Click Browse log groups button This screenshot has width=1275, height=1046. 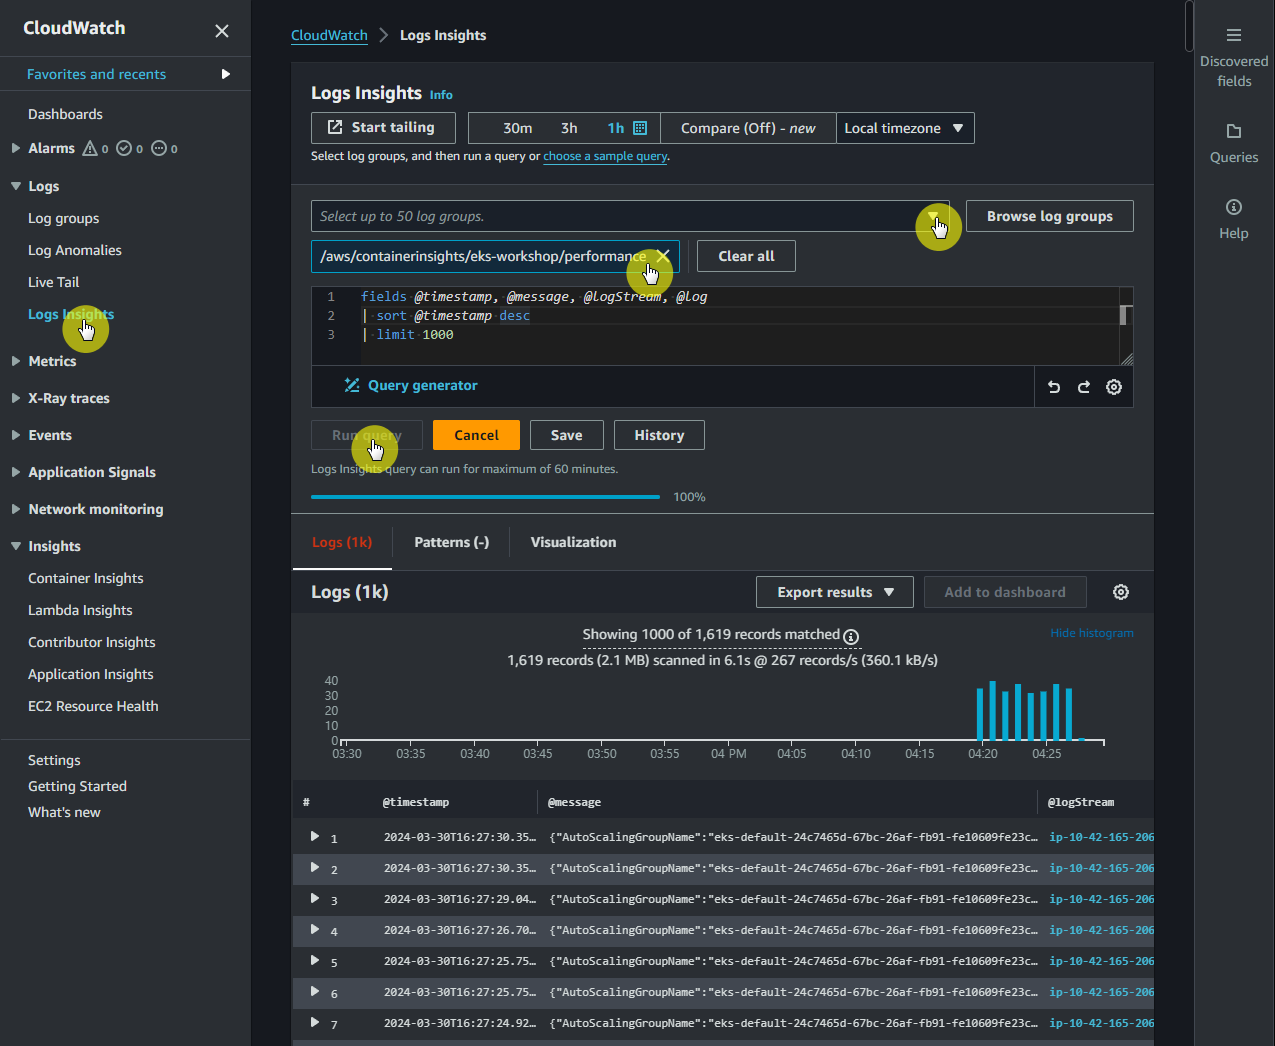tap(1050, 216)
